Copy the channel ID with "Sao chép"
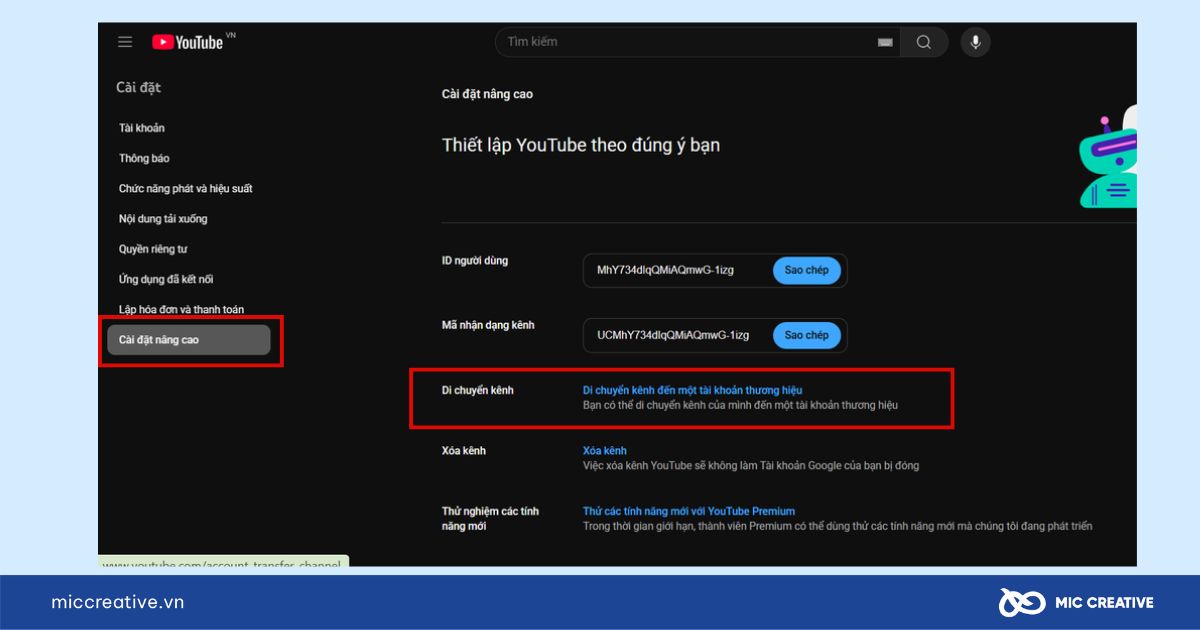This screenshot has height=630, width=1200. [806, 335]
